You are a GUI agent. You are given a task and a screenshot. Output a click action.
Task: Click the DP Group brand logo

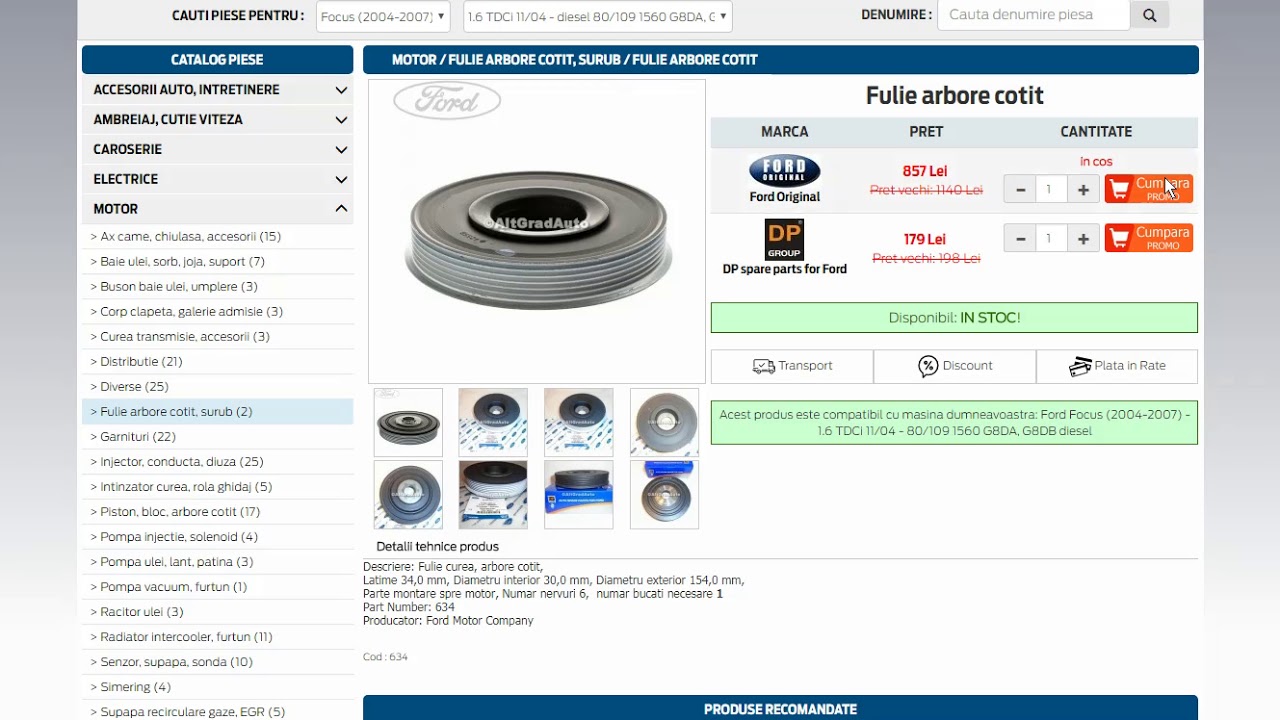point(784,240)
